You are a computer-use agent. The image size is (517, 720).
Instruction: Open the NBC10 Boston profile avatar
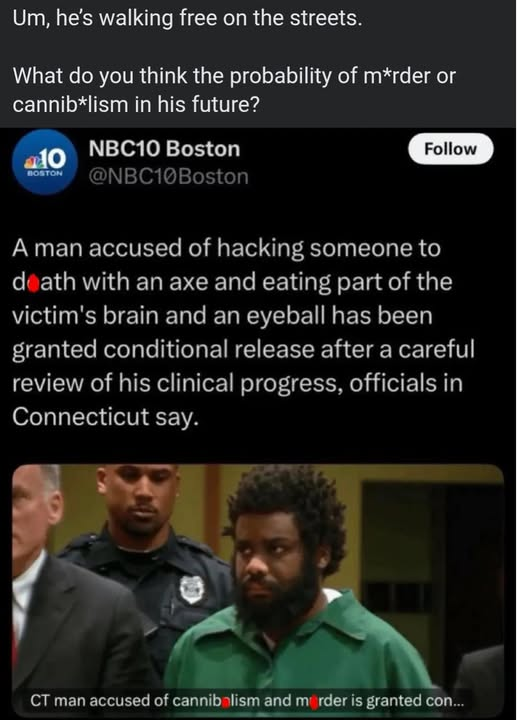click(45, 163)
